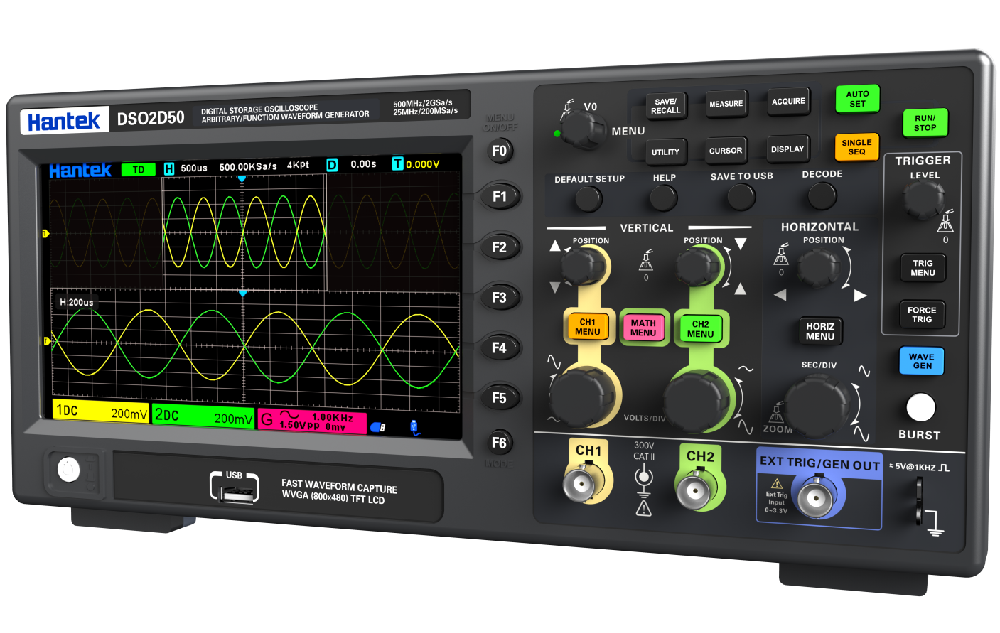Select the F5 softkey

[x=499, y=398]
